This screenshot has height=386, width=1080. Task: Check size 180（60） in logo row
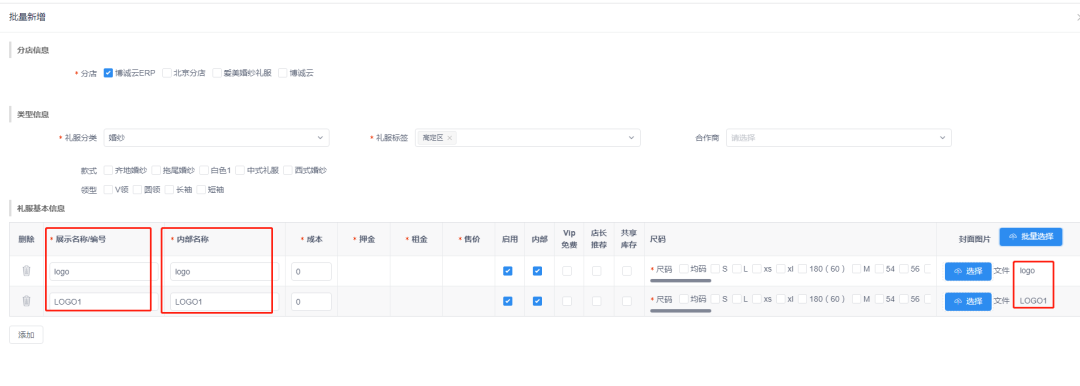802,269
